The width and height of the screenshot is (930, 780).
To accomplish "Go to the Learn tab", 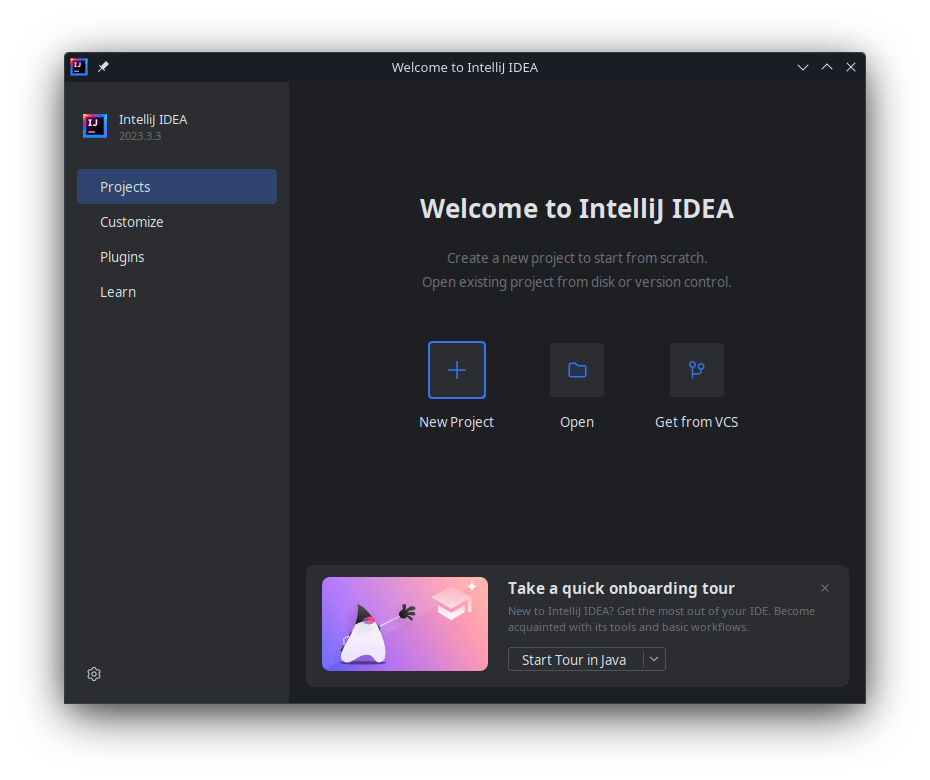I will click(x=177, y=292).
